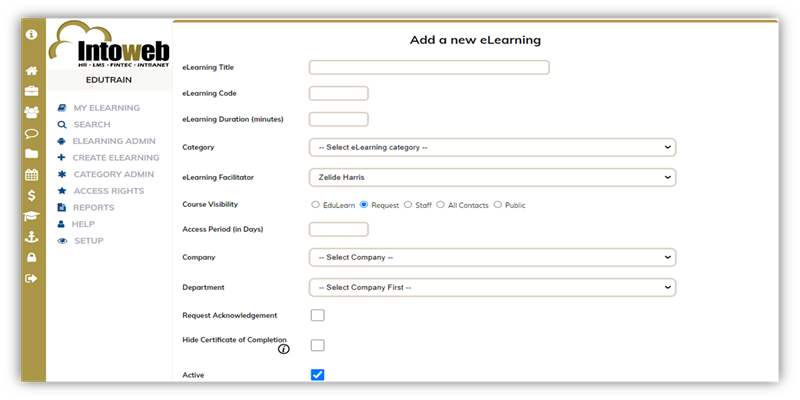Screen dimensions: 800x400
Task: Open the Select eLearning category dropdown
Action: coord(492,147)
